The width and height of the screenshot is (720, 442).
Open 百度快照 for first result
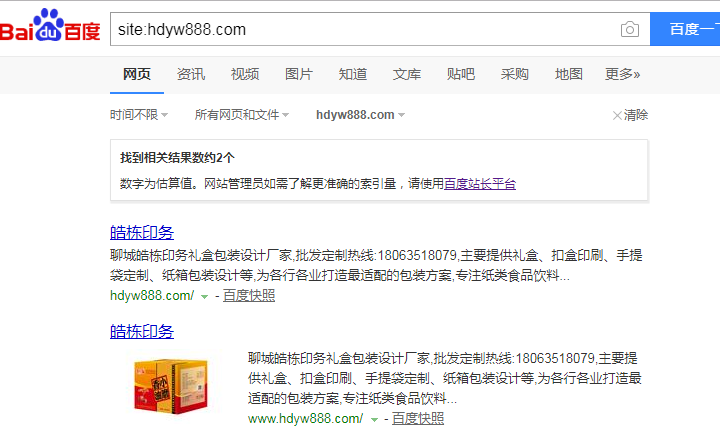[x=249, y=296]
